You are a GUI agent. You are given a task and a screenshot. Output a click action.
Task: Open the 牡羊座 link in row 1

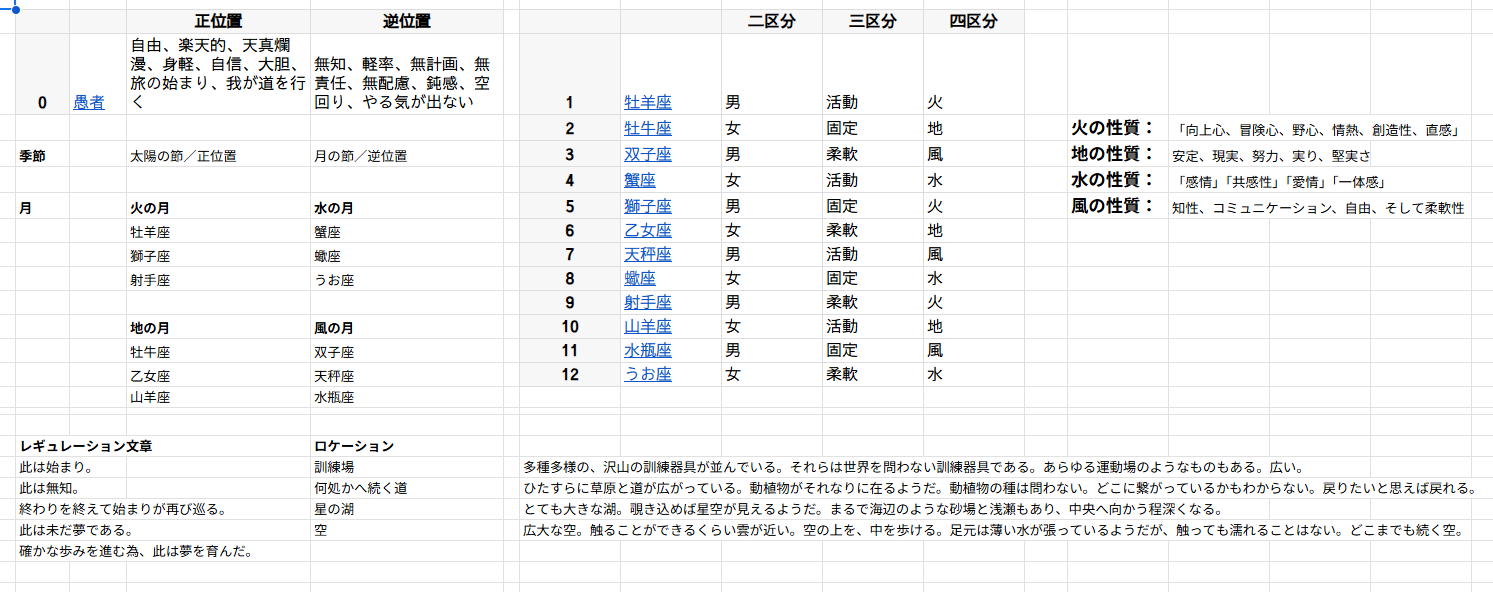pos(647,102)
